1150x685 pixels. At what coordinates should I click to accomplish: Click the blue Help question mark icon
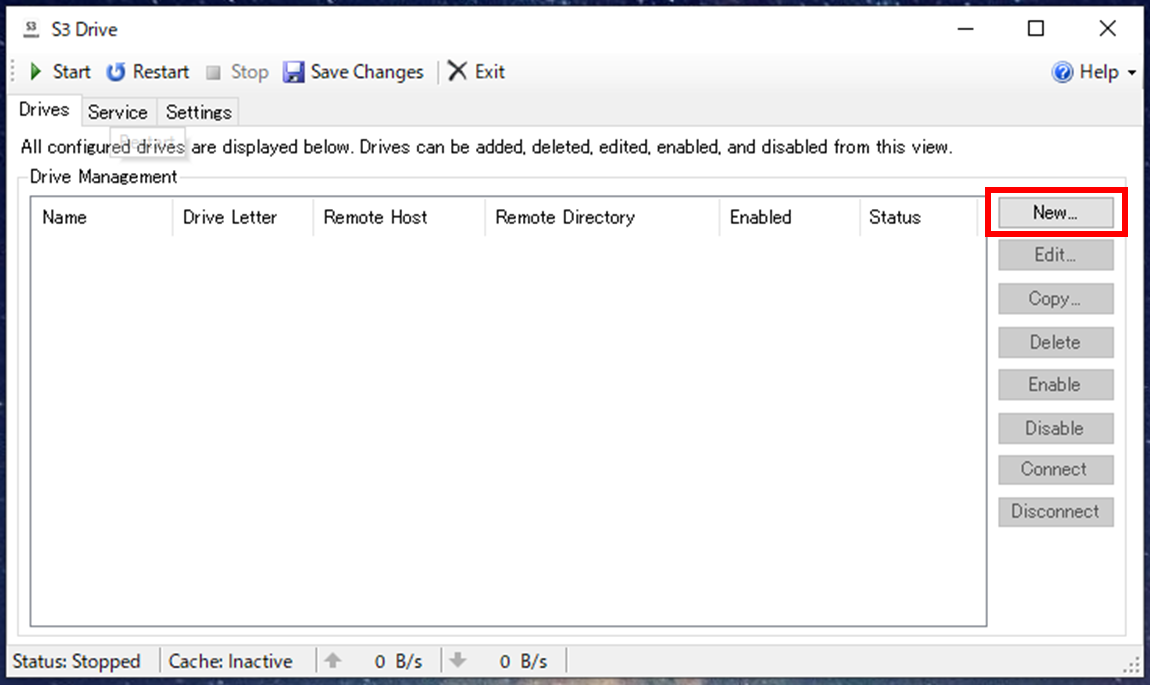[x=1062, y=72]
